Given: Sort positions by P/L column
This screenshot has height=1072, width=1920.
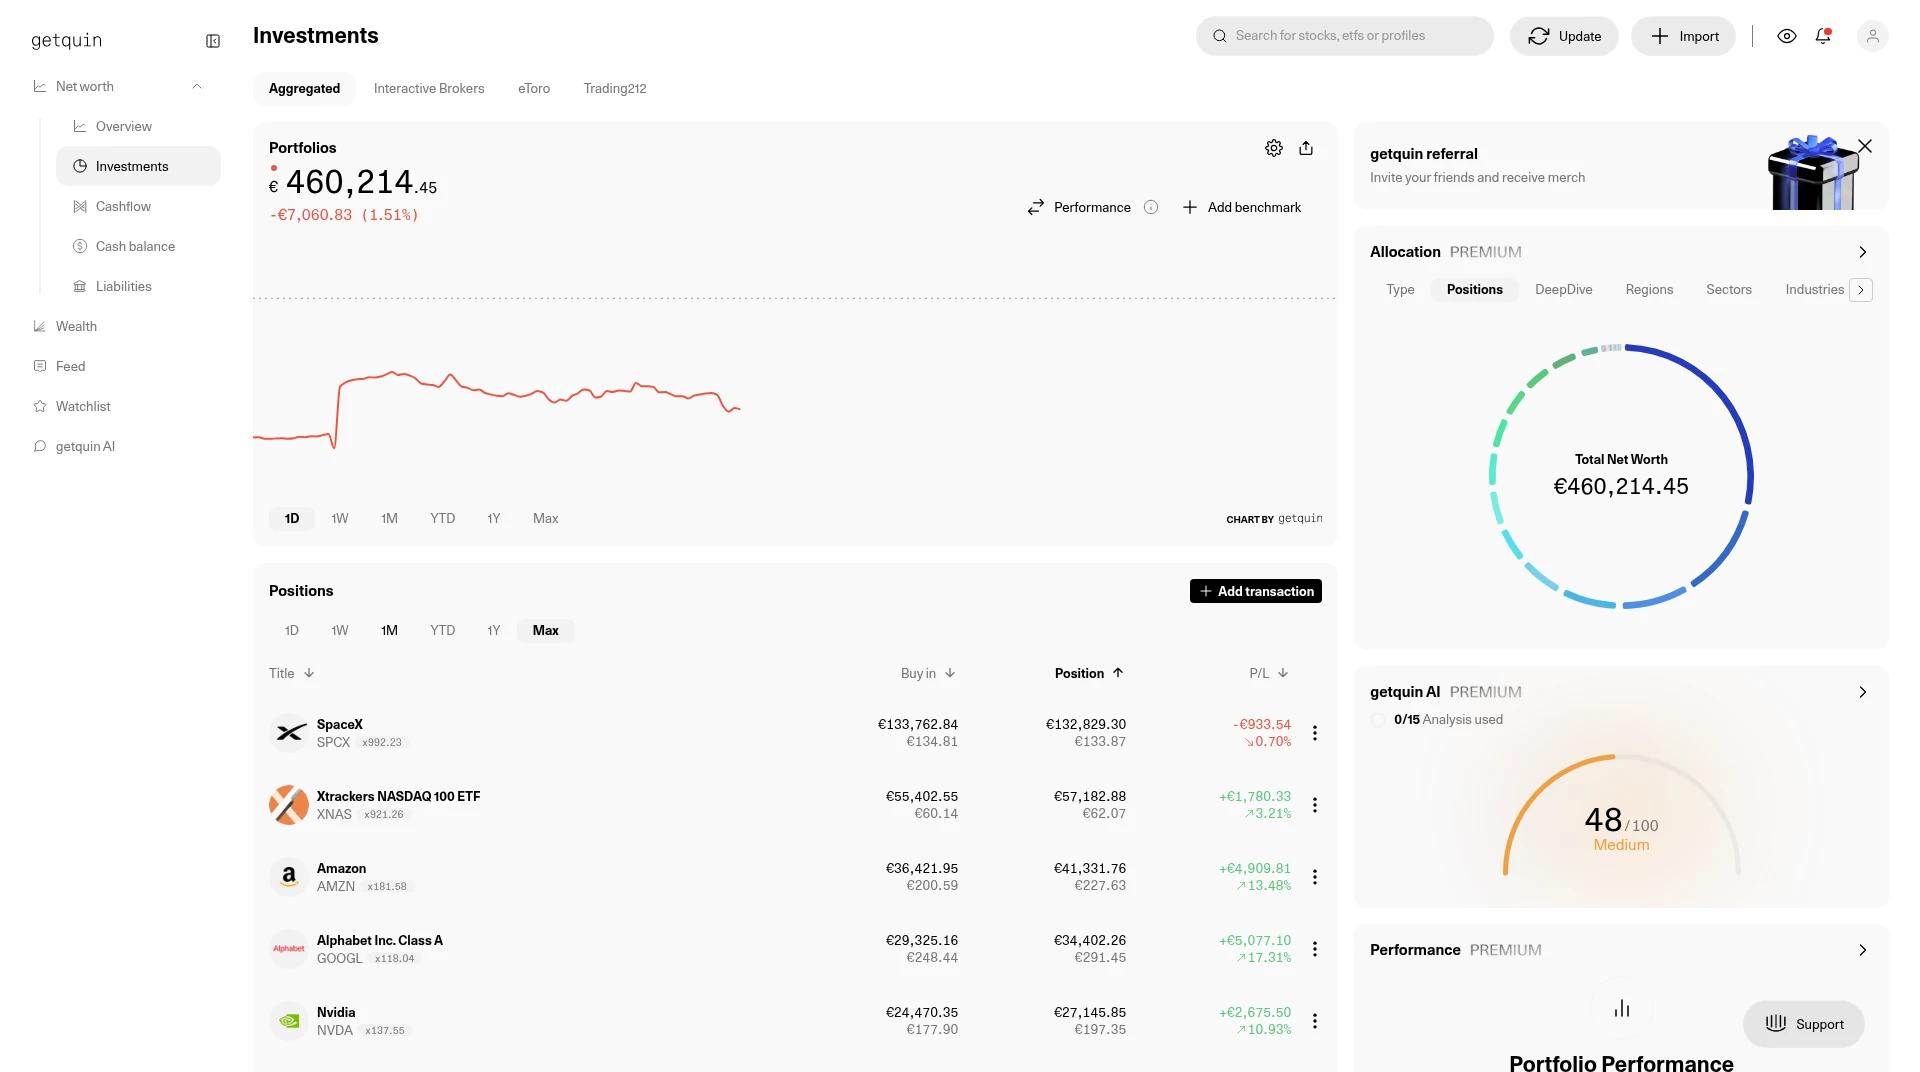Looking at the screenshot, I should [1269, 673].
